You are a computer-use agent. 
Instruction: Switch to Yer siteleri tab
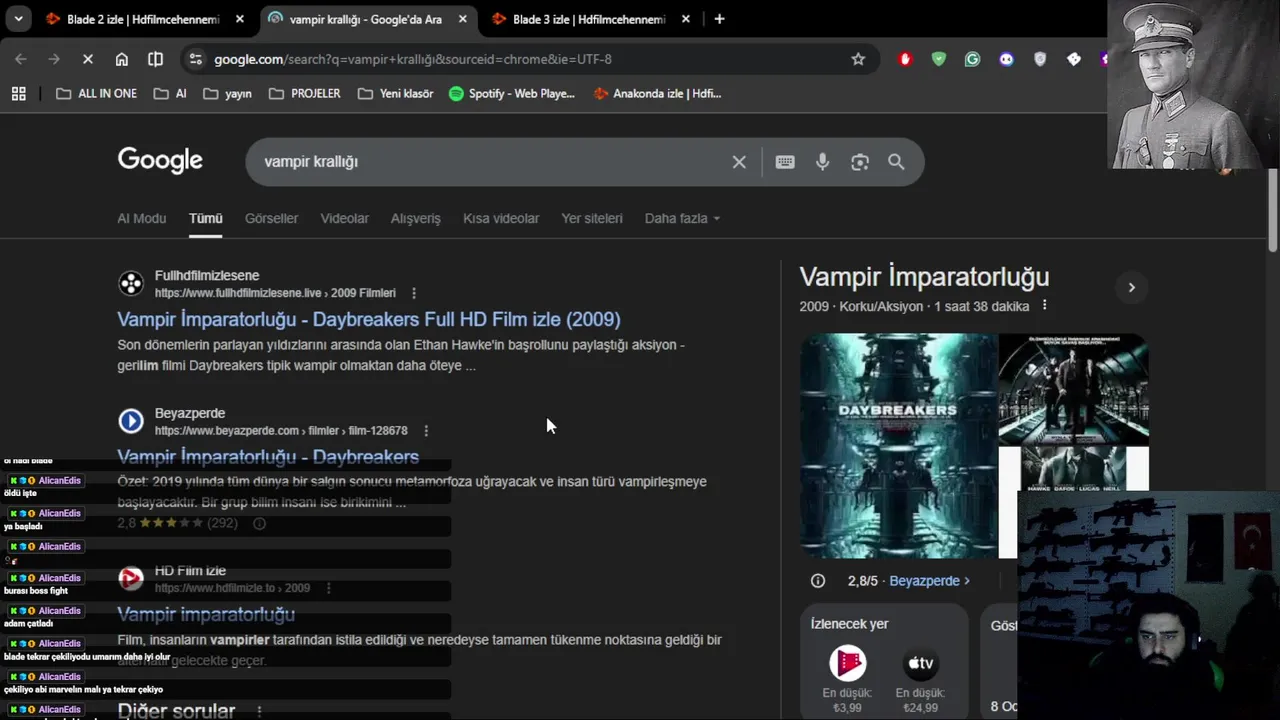pyautogui.click(x=592, y=218)
